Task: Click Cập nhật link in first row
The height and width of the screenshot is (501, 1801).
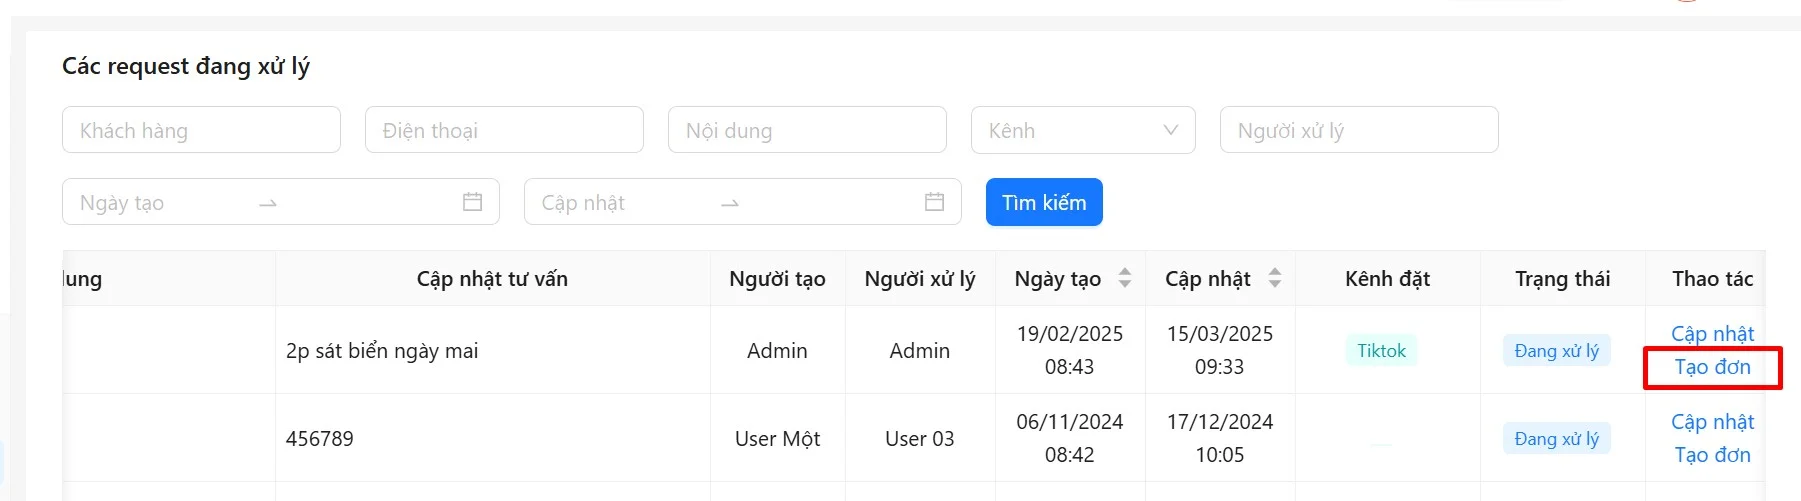Action: pyautogui.click(x=1712, y=334)
